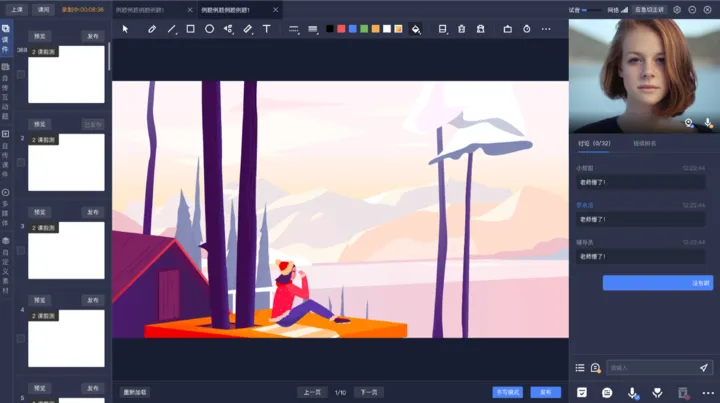This screenshot has height=403, width=720.
Task: Toggle the camera icon on teacher video
Action: click(x=689, y=123)
